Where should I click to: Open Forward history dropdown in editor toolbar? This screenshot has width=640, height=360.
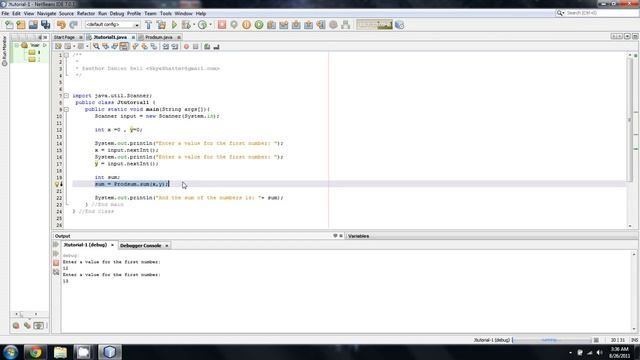pyautogui.click(x=87, y=47)
